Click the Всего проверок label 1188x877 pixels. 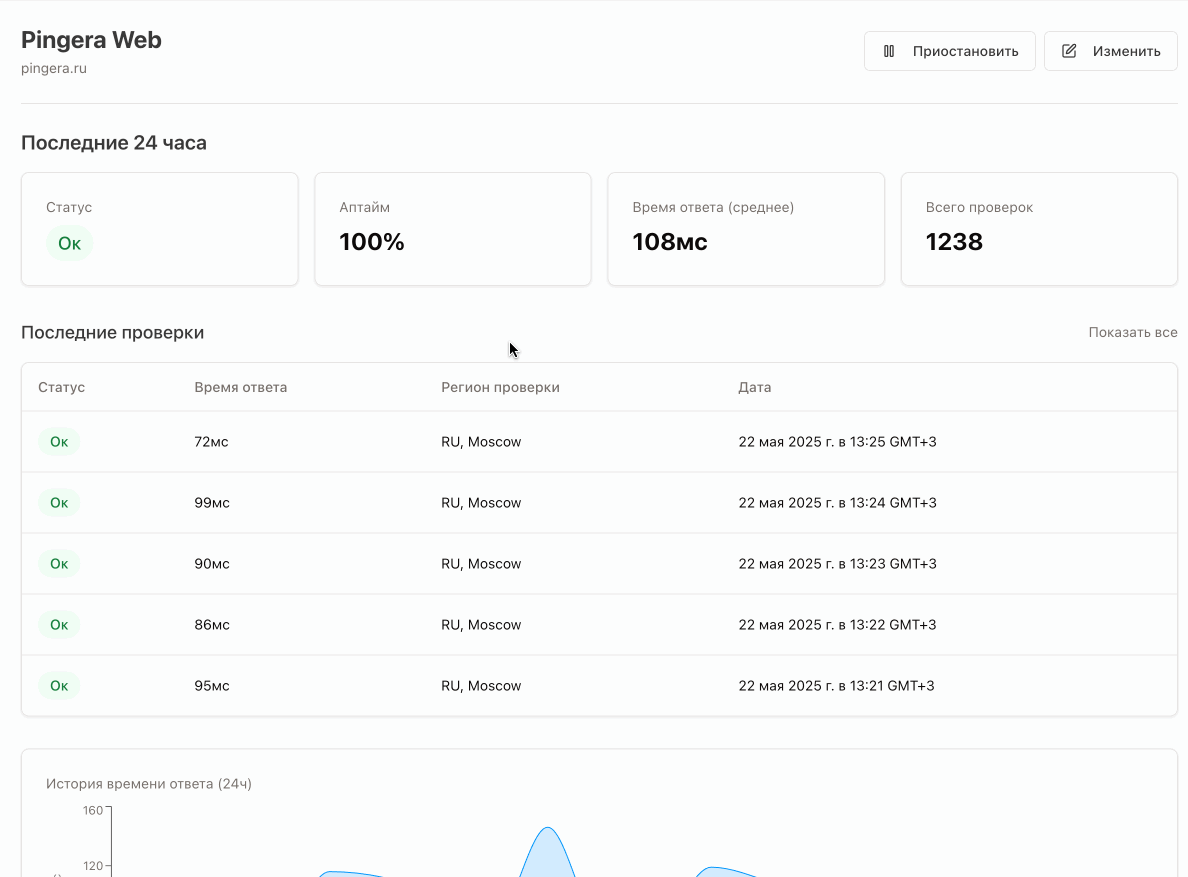pyautogui.click(x=979, y=208)
